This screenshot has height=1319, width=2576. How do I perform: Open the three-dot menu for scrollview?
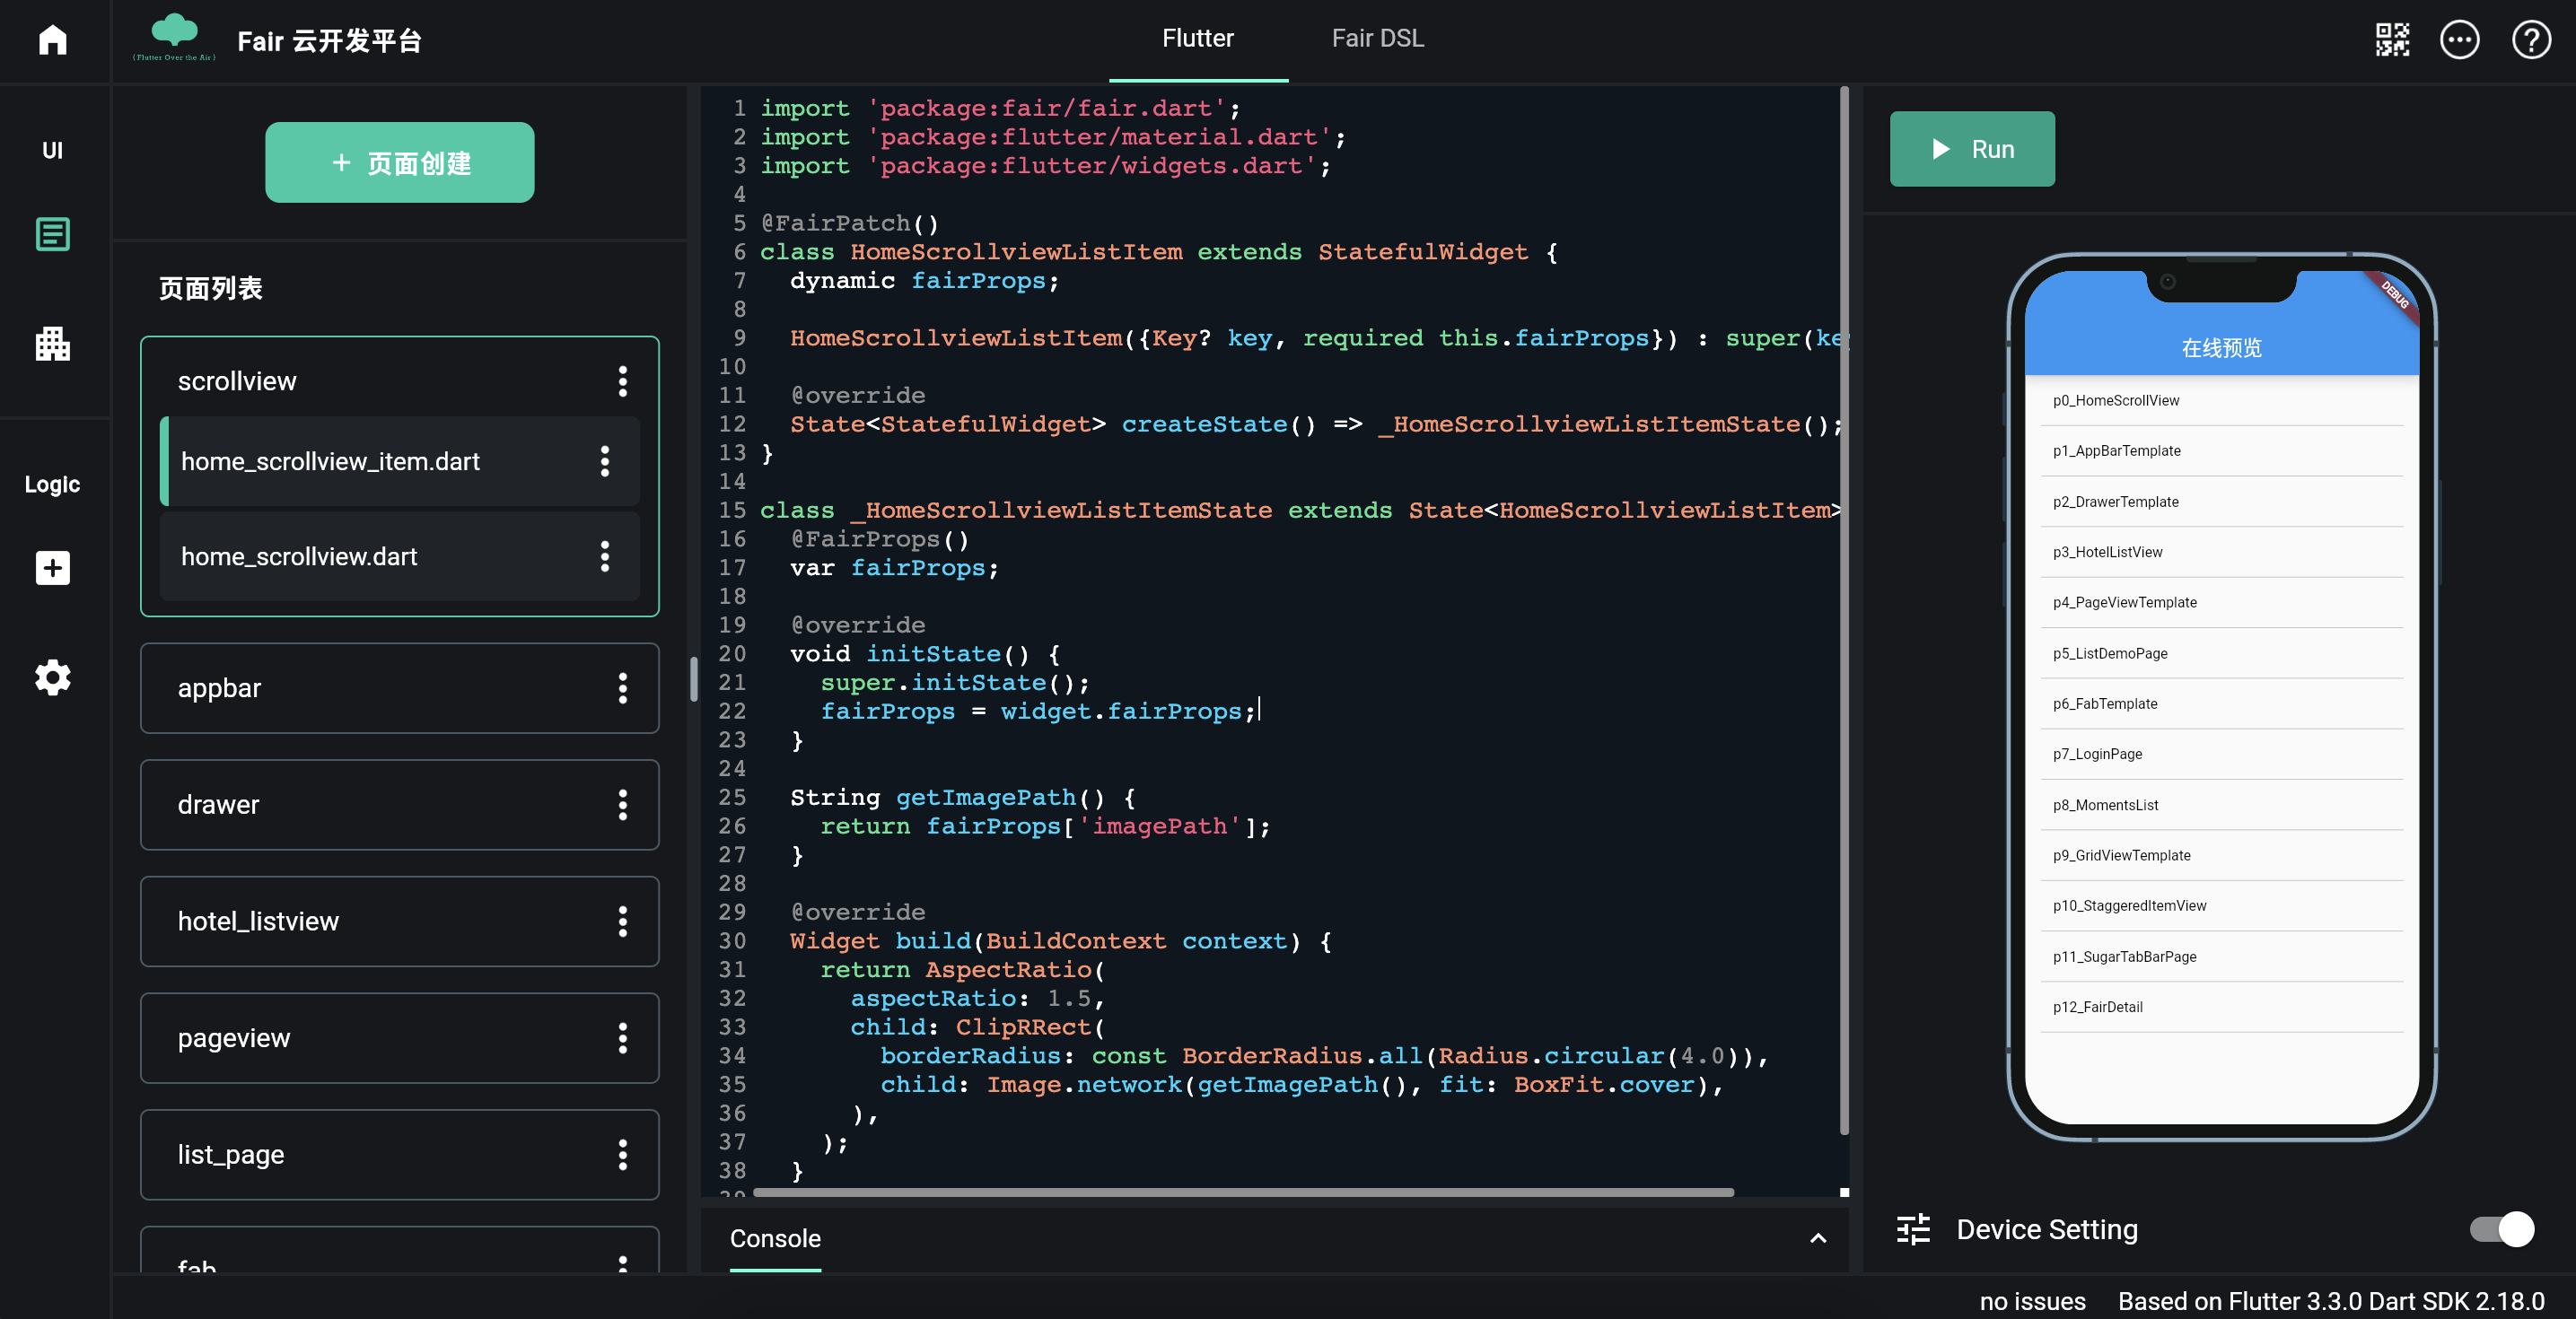coord(622,381)
